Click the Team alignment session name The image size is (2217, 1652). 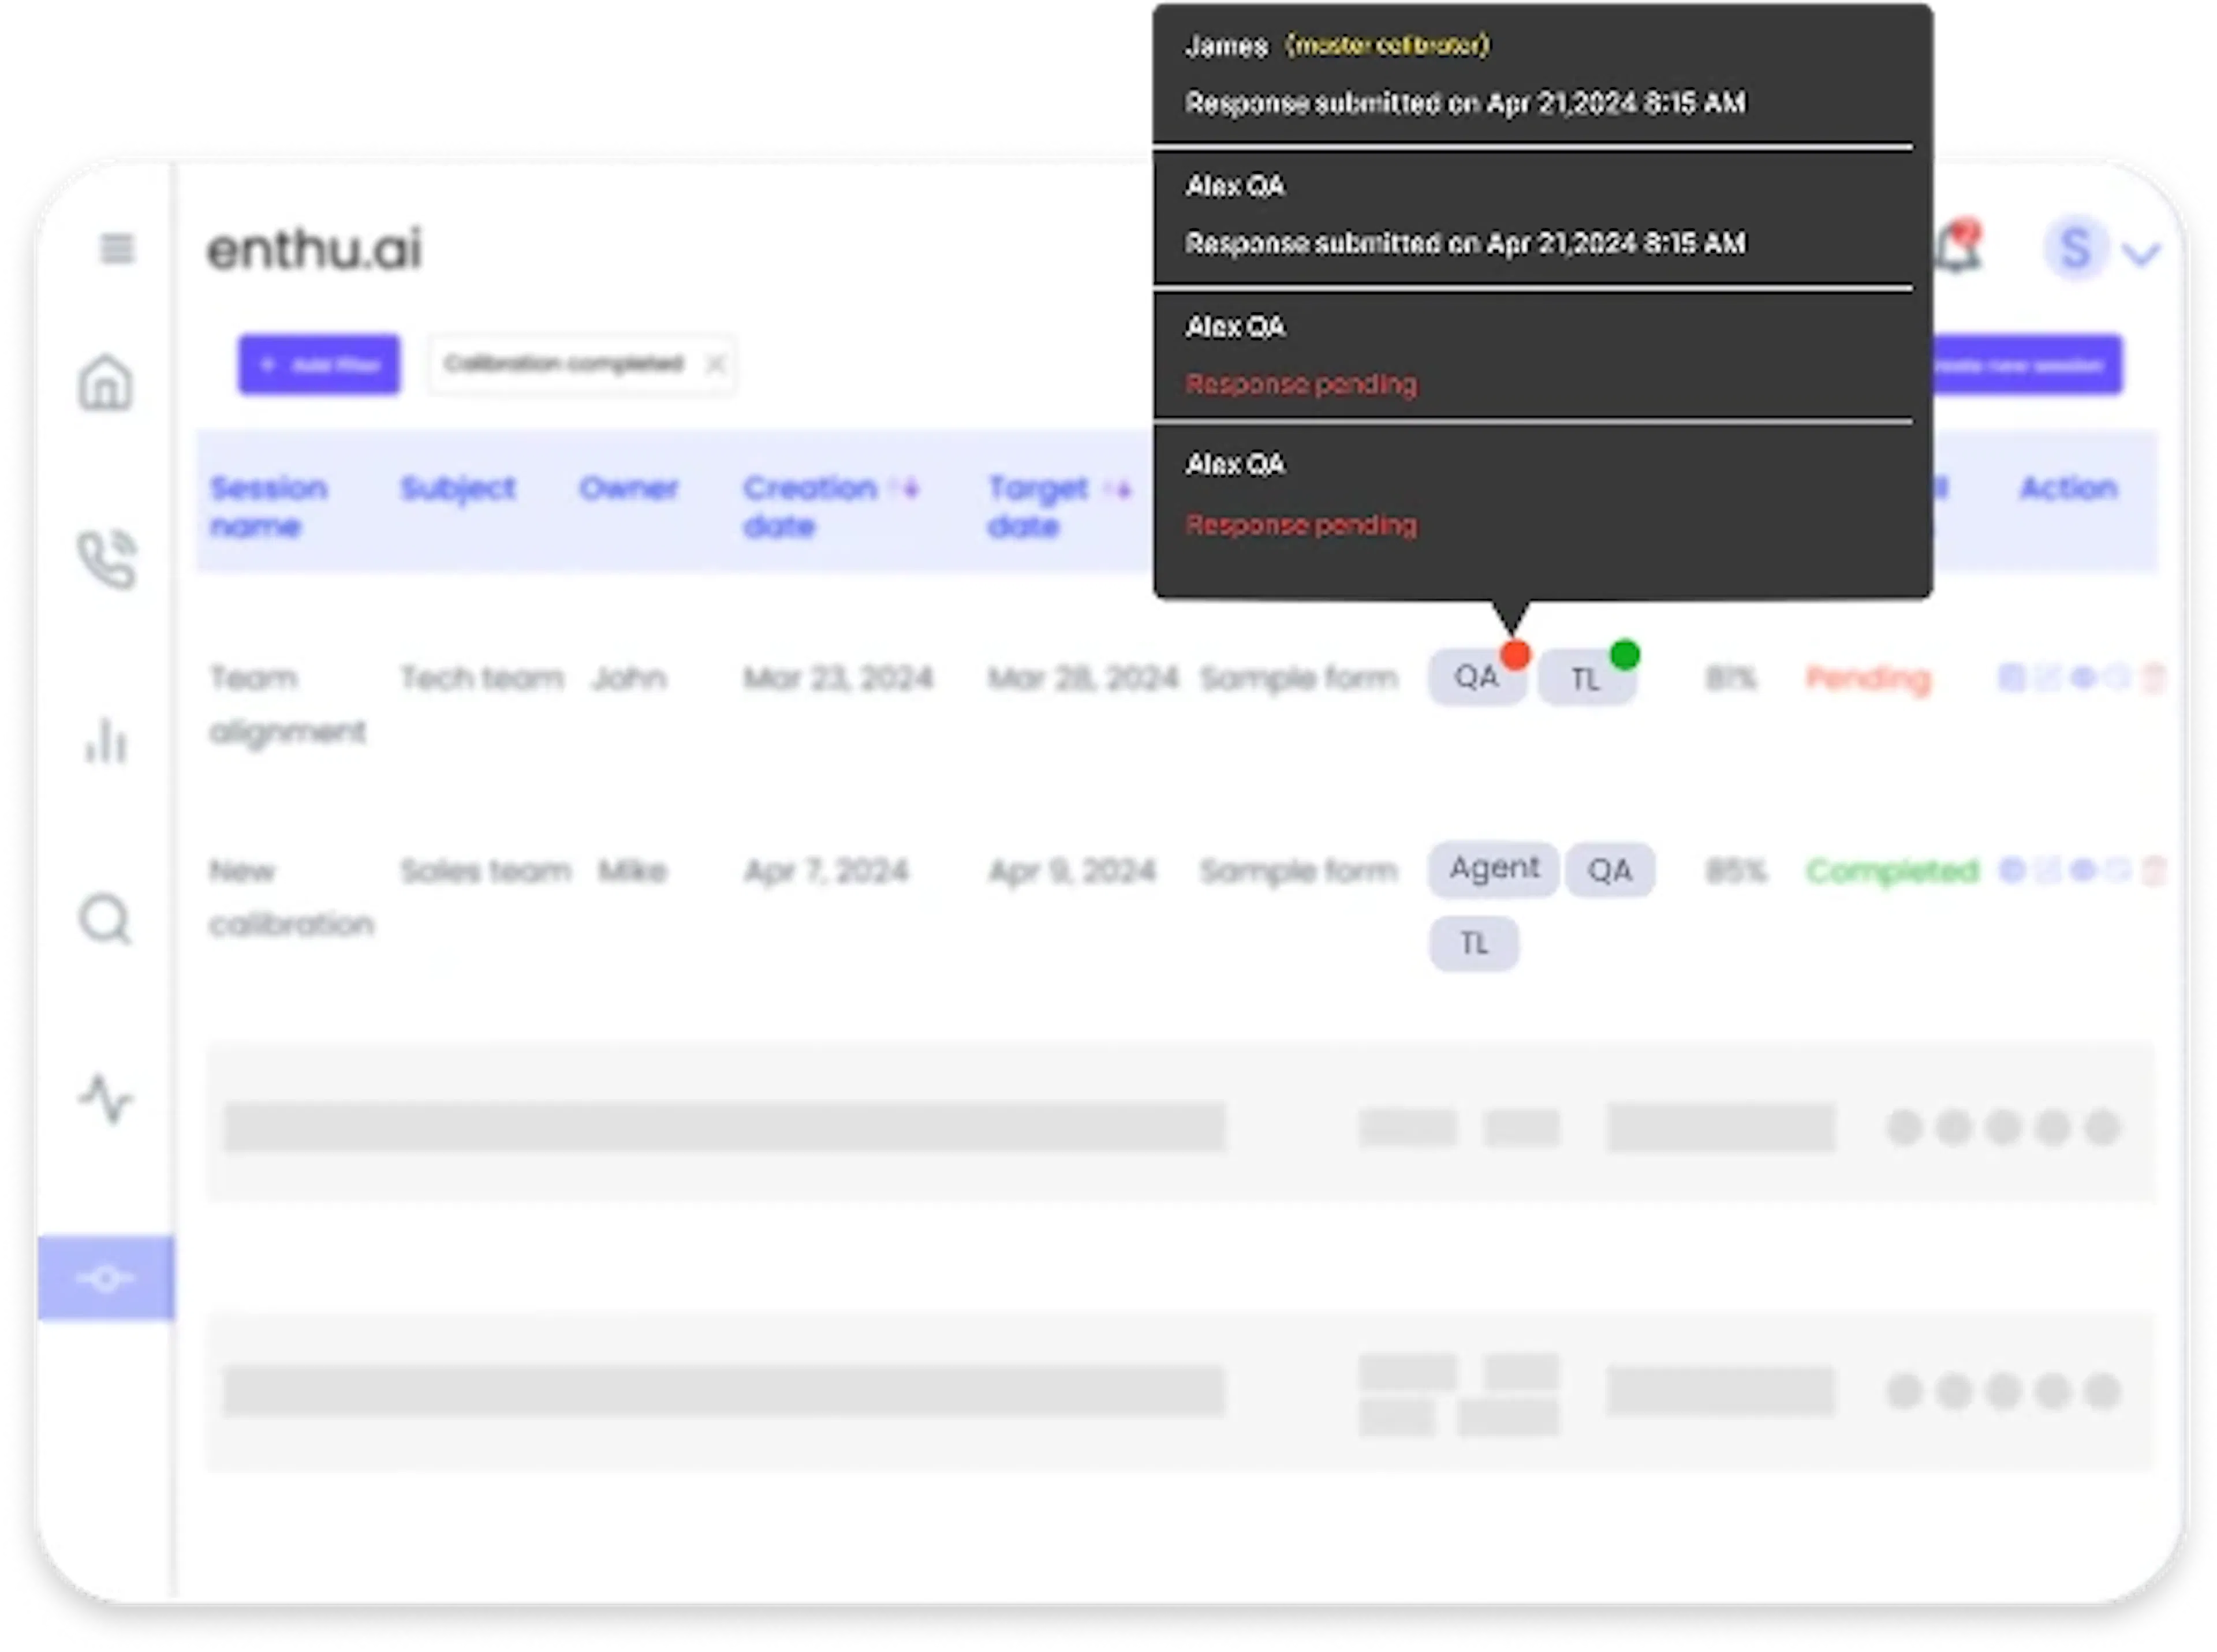click(x=287, y=704)
